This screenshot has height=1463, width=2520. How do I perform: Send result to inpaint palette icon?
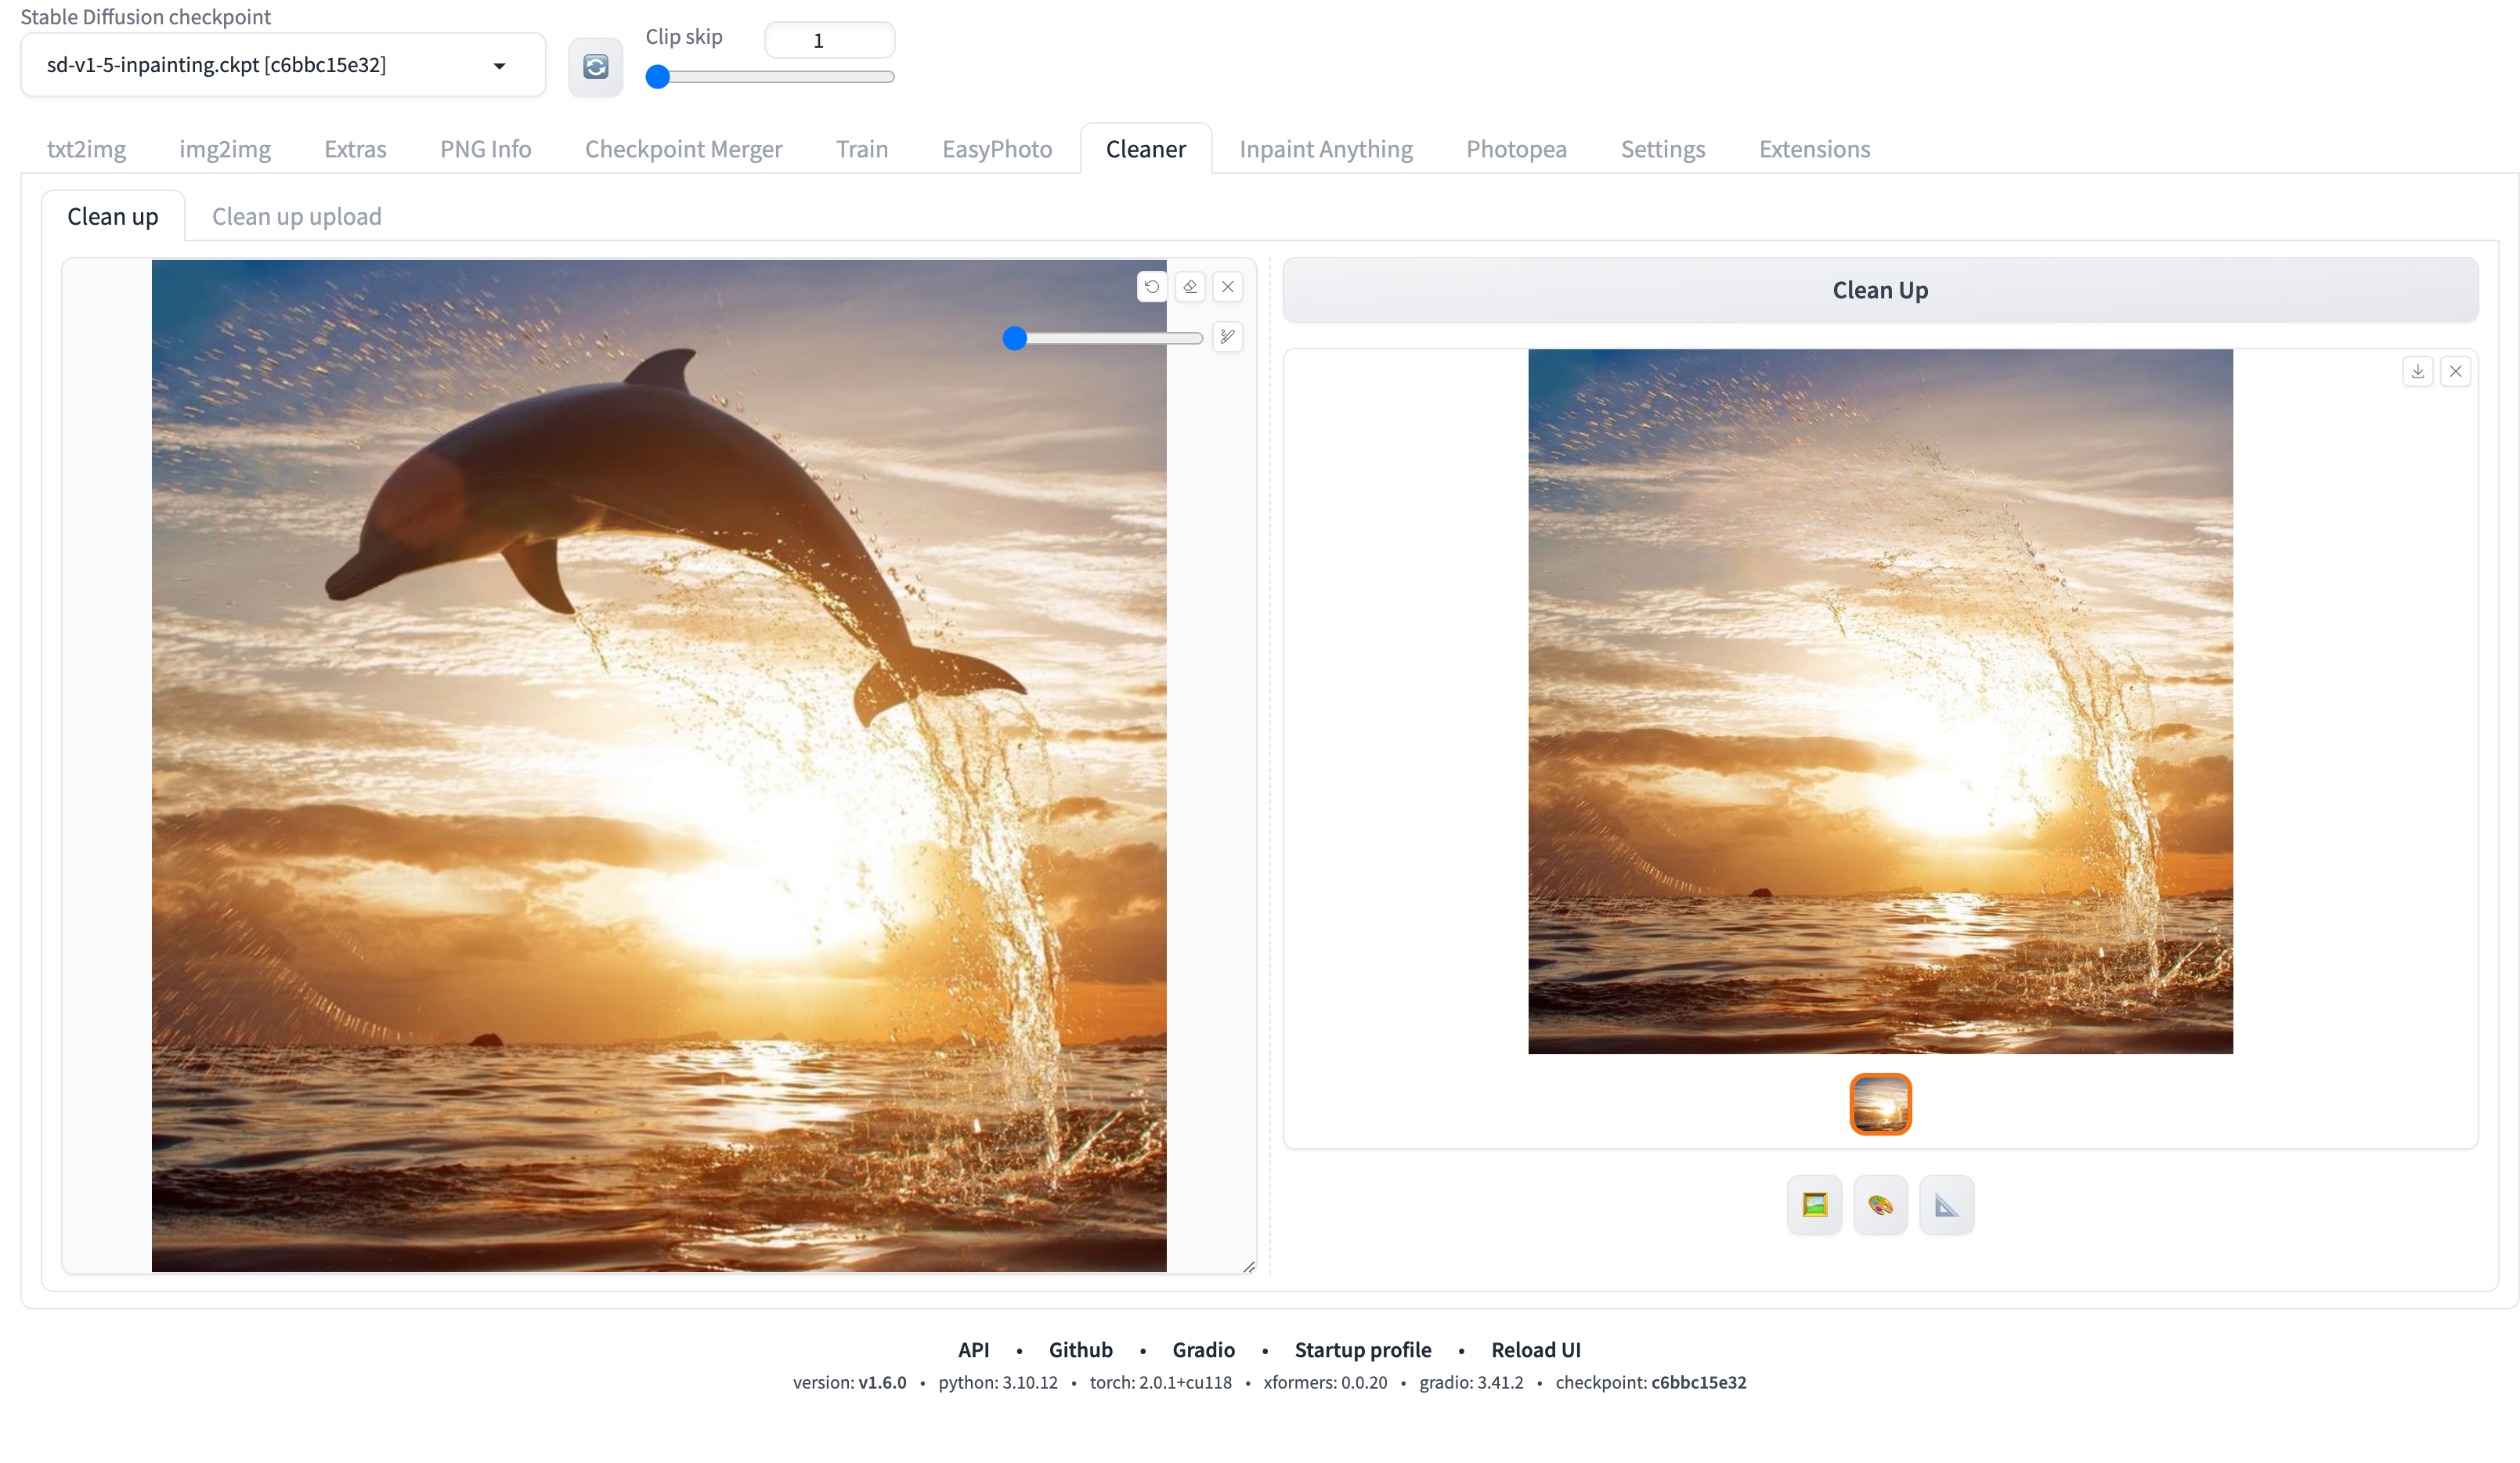pyautogui.click(x=1880, y=1205)
